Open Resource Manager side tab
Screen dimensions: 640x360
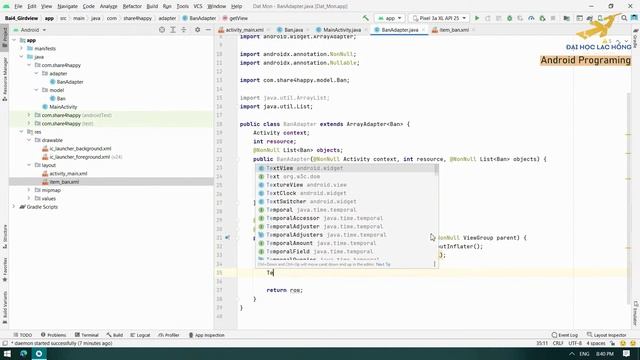point(4,79)
